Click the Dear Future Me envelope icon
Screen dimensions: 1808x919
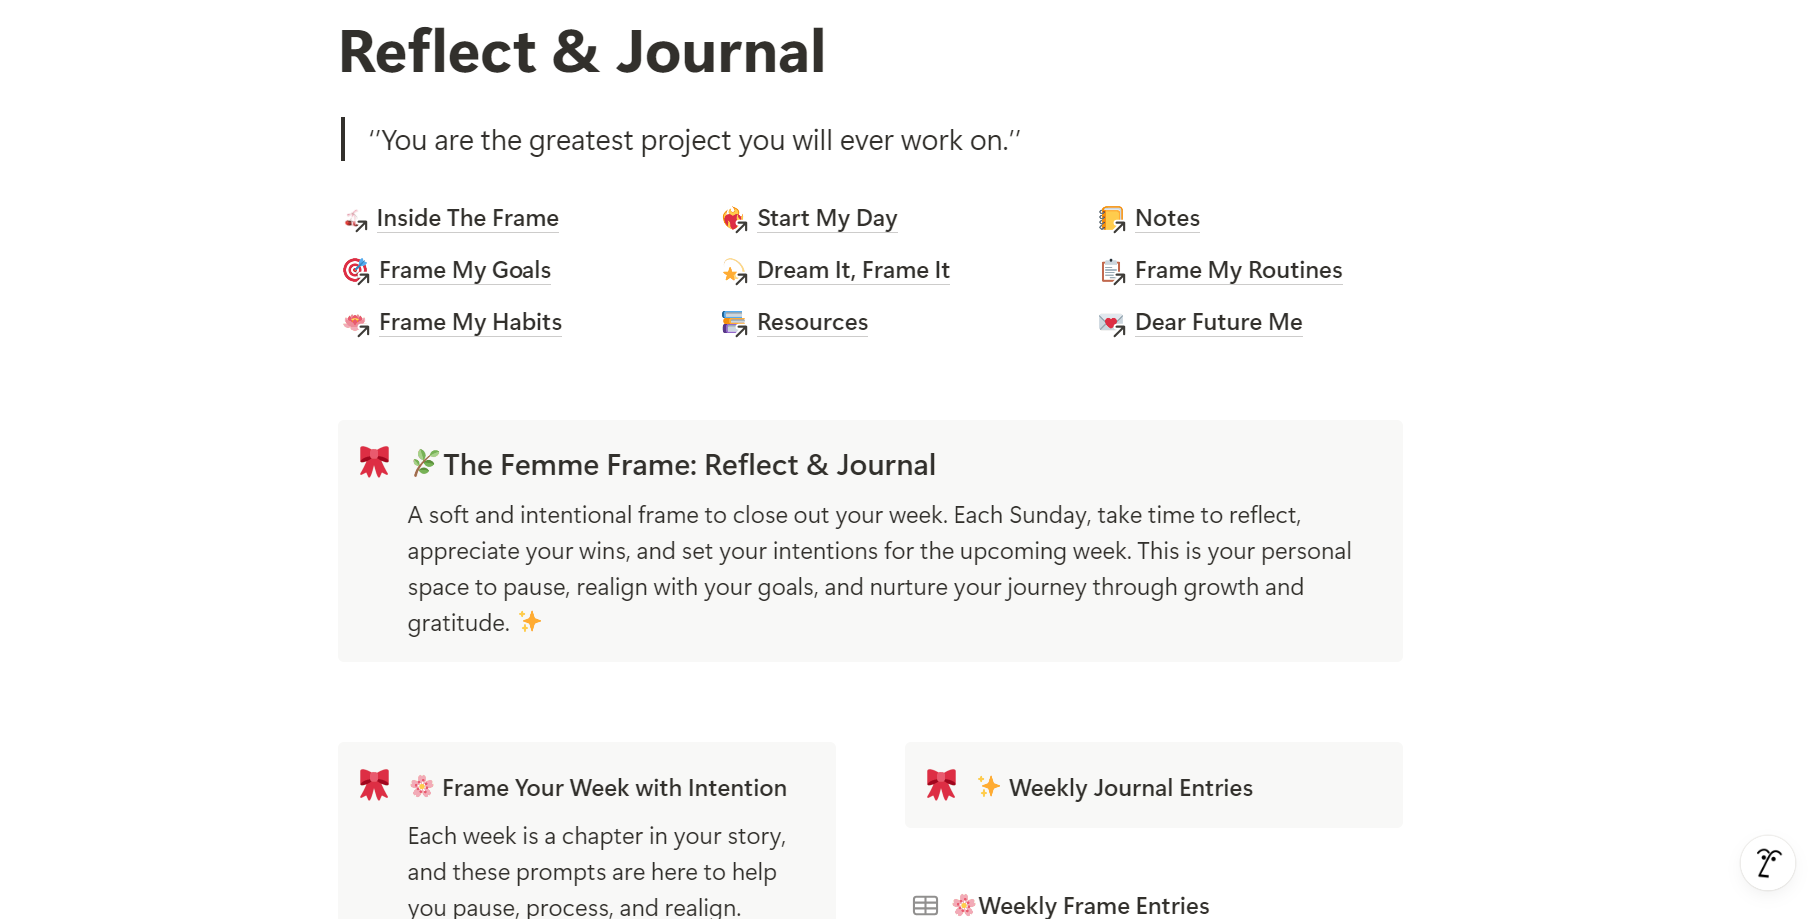click(1112, 323)
